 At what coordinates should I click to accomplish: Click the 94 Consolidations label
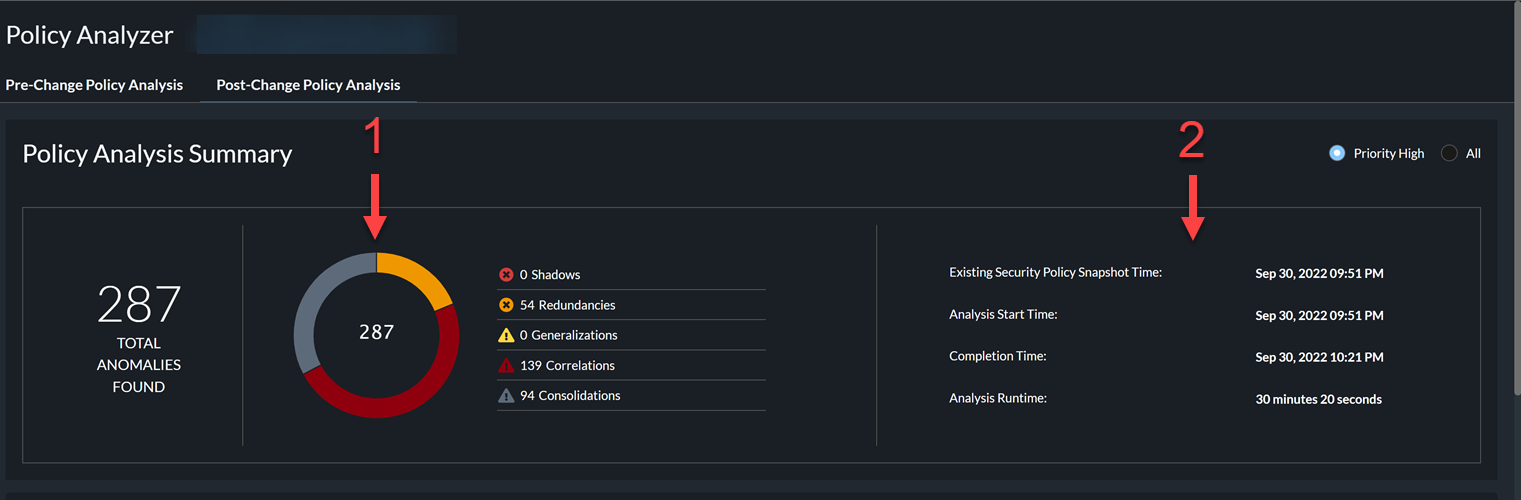[x=570, y=396]
